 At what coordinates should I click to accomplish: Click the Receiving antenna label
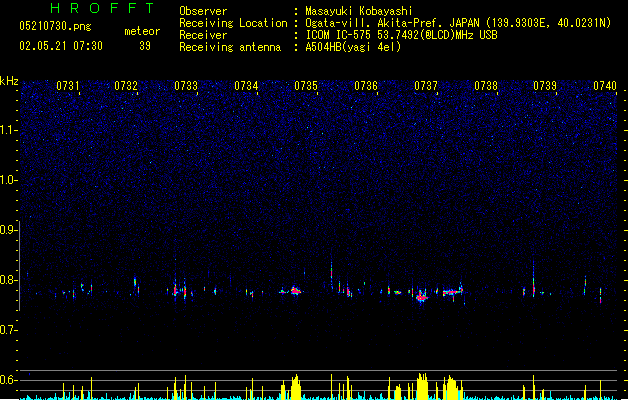click(x=230, y=47)
